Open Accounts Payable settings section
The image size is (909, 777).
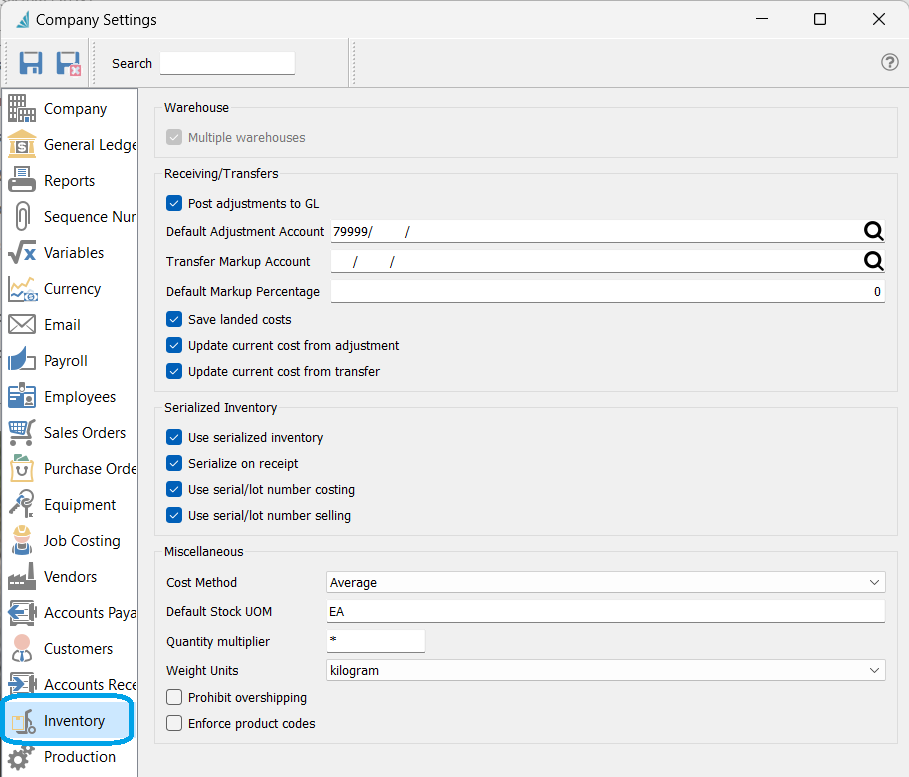coord(70,612)
